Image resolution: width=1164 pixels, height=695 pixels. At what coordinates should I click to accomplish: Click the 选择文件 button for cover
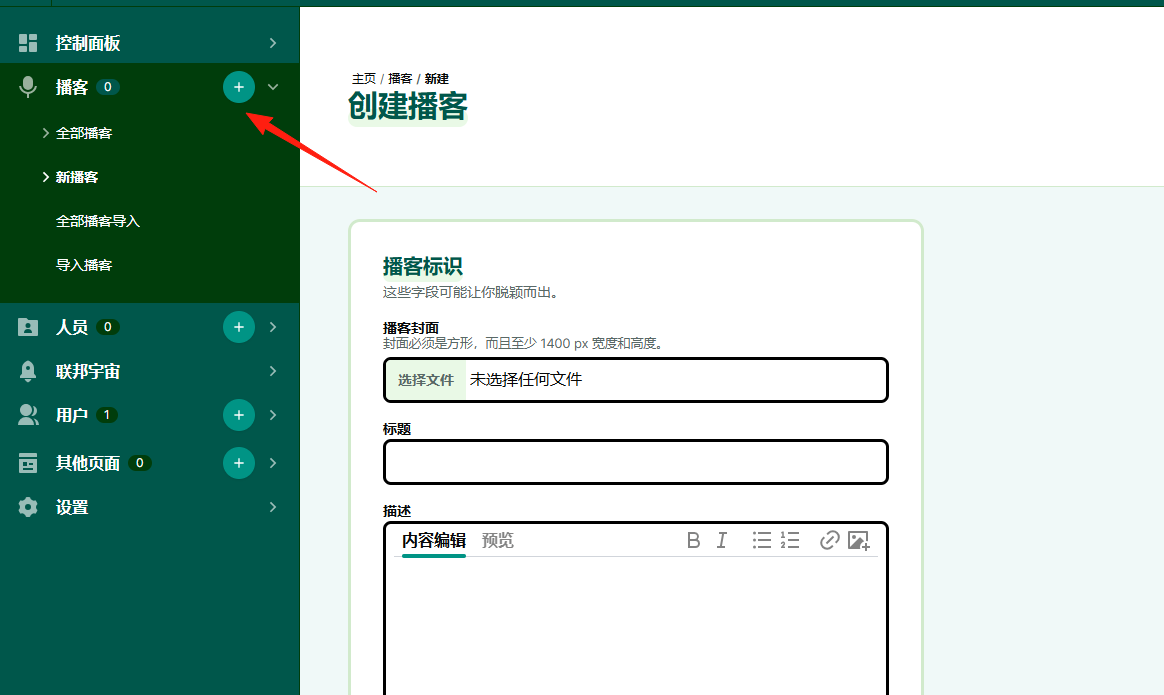[x=425, y=380]
